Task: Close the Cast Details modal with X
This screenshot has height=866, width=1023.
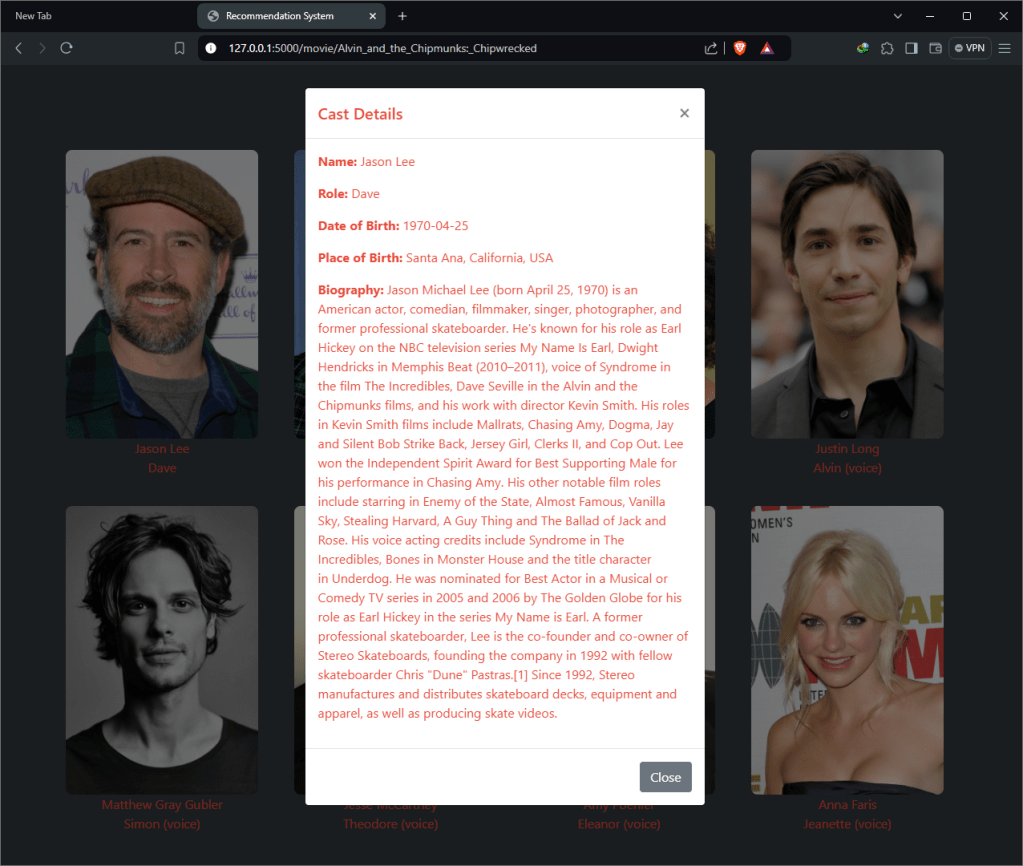Action: (684, 113)
